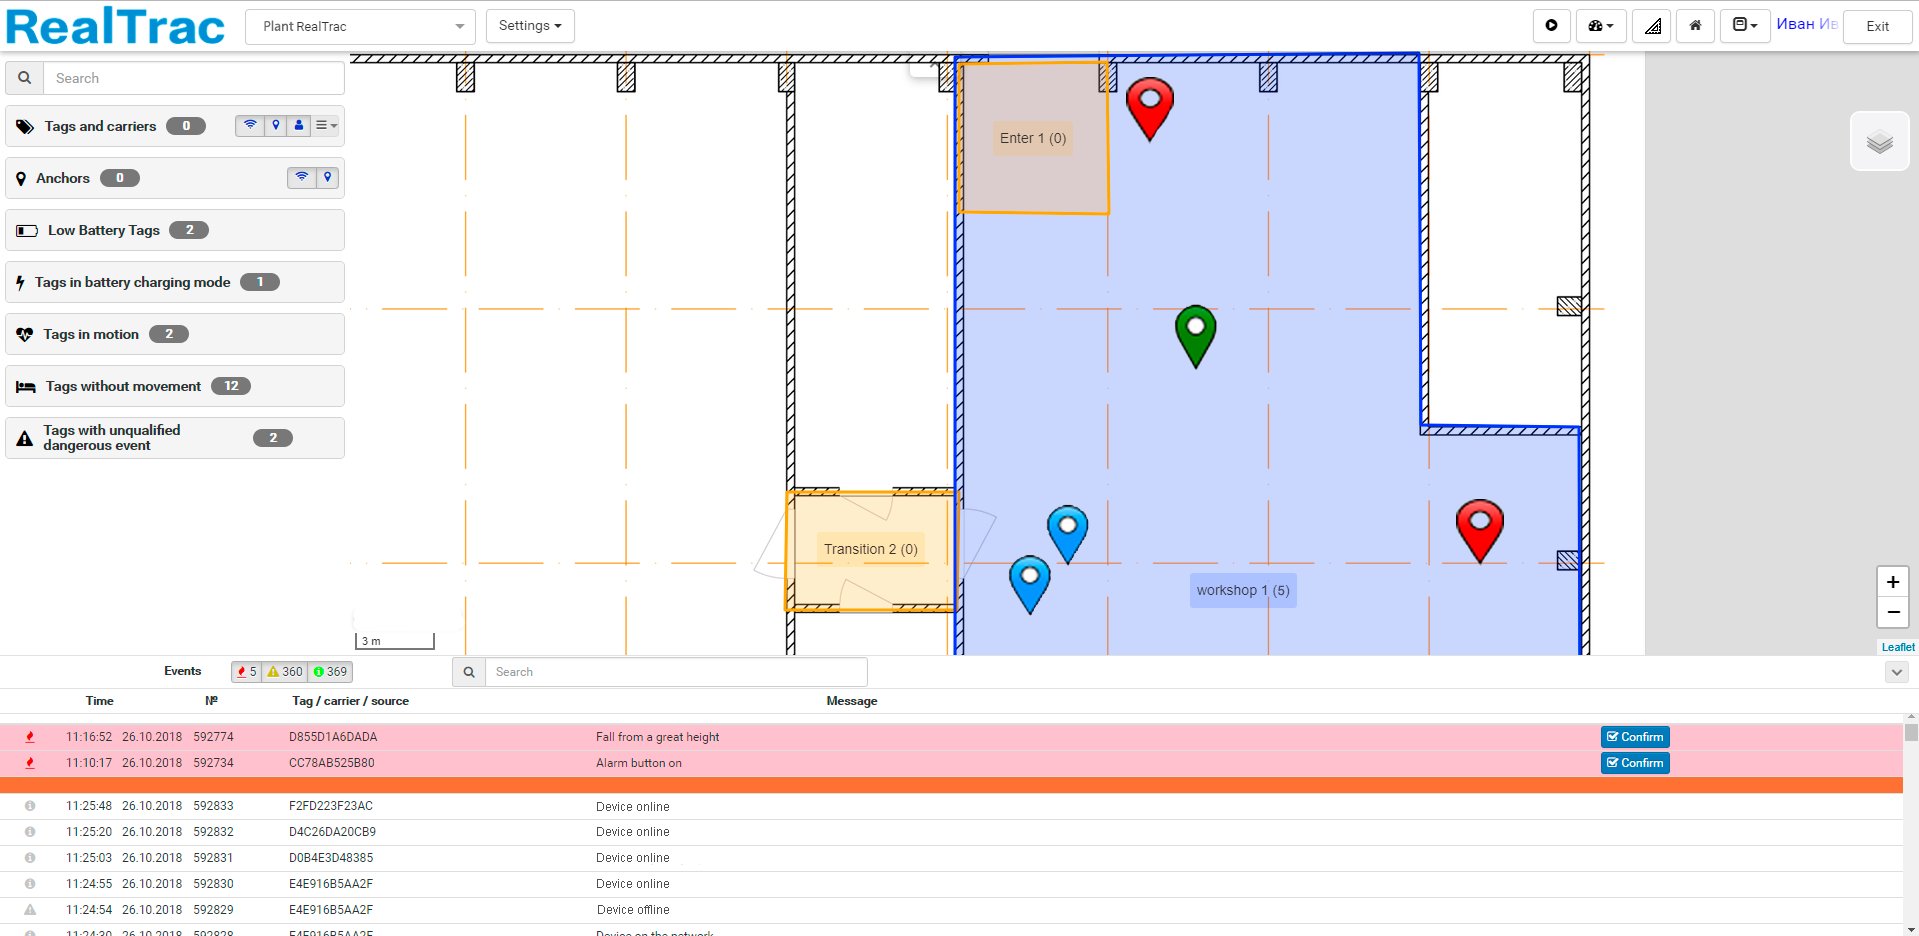
Task: Expand the Tags and carriers panel
Action: (175, 126)
